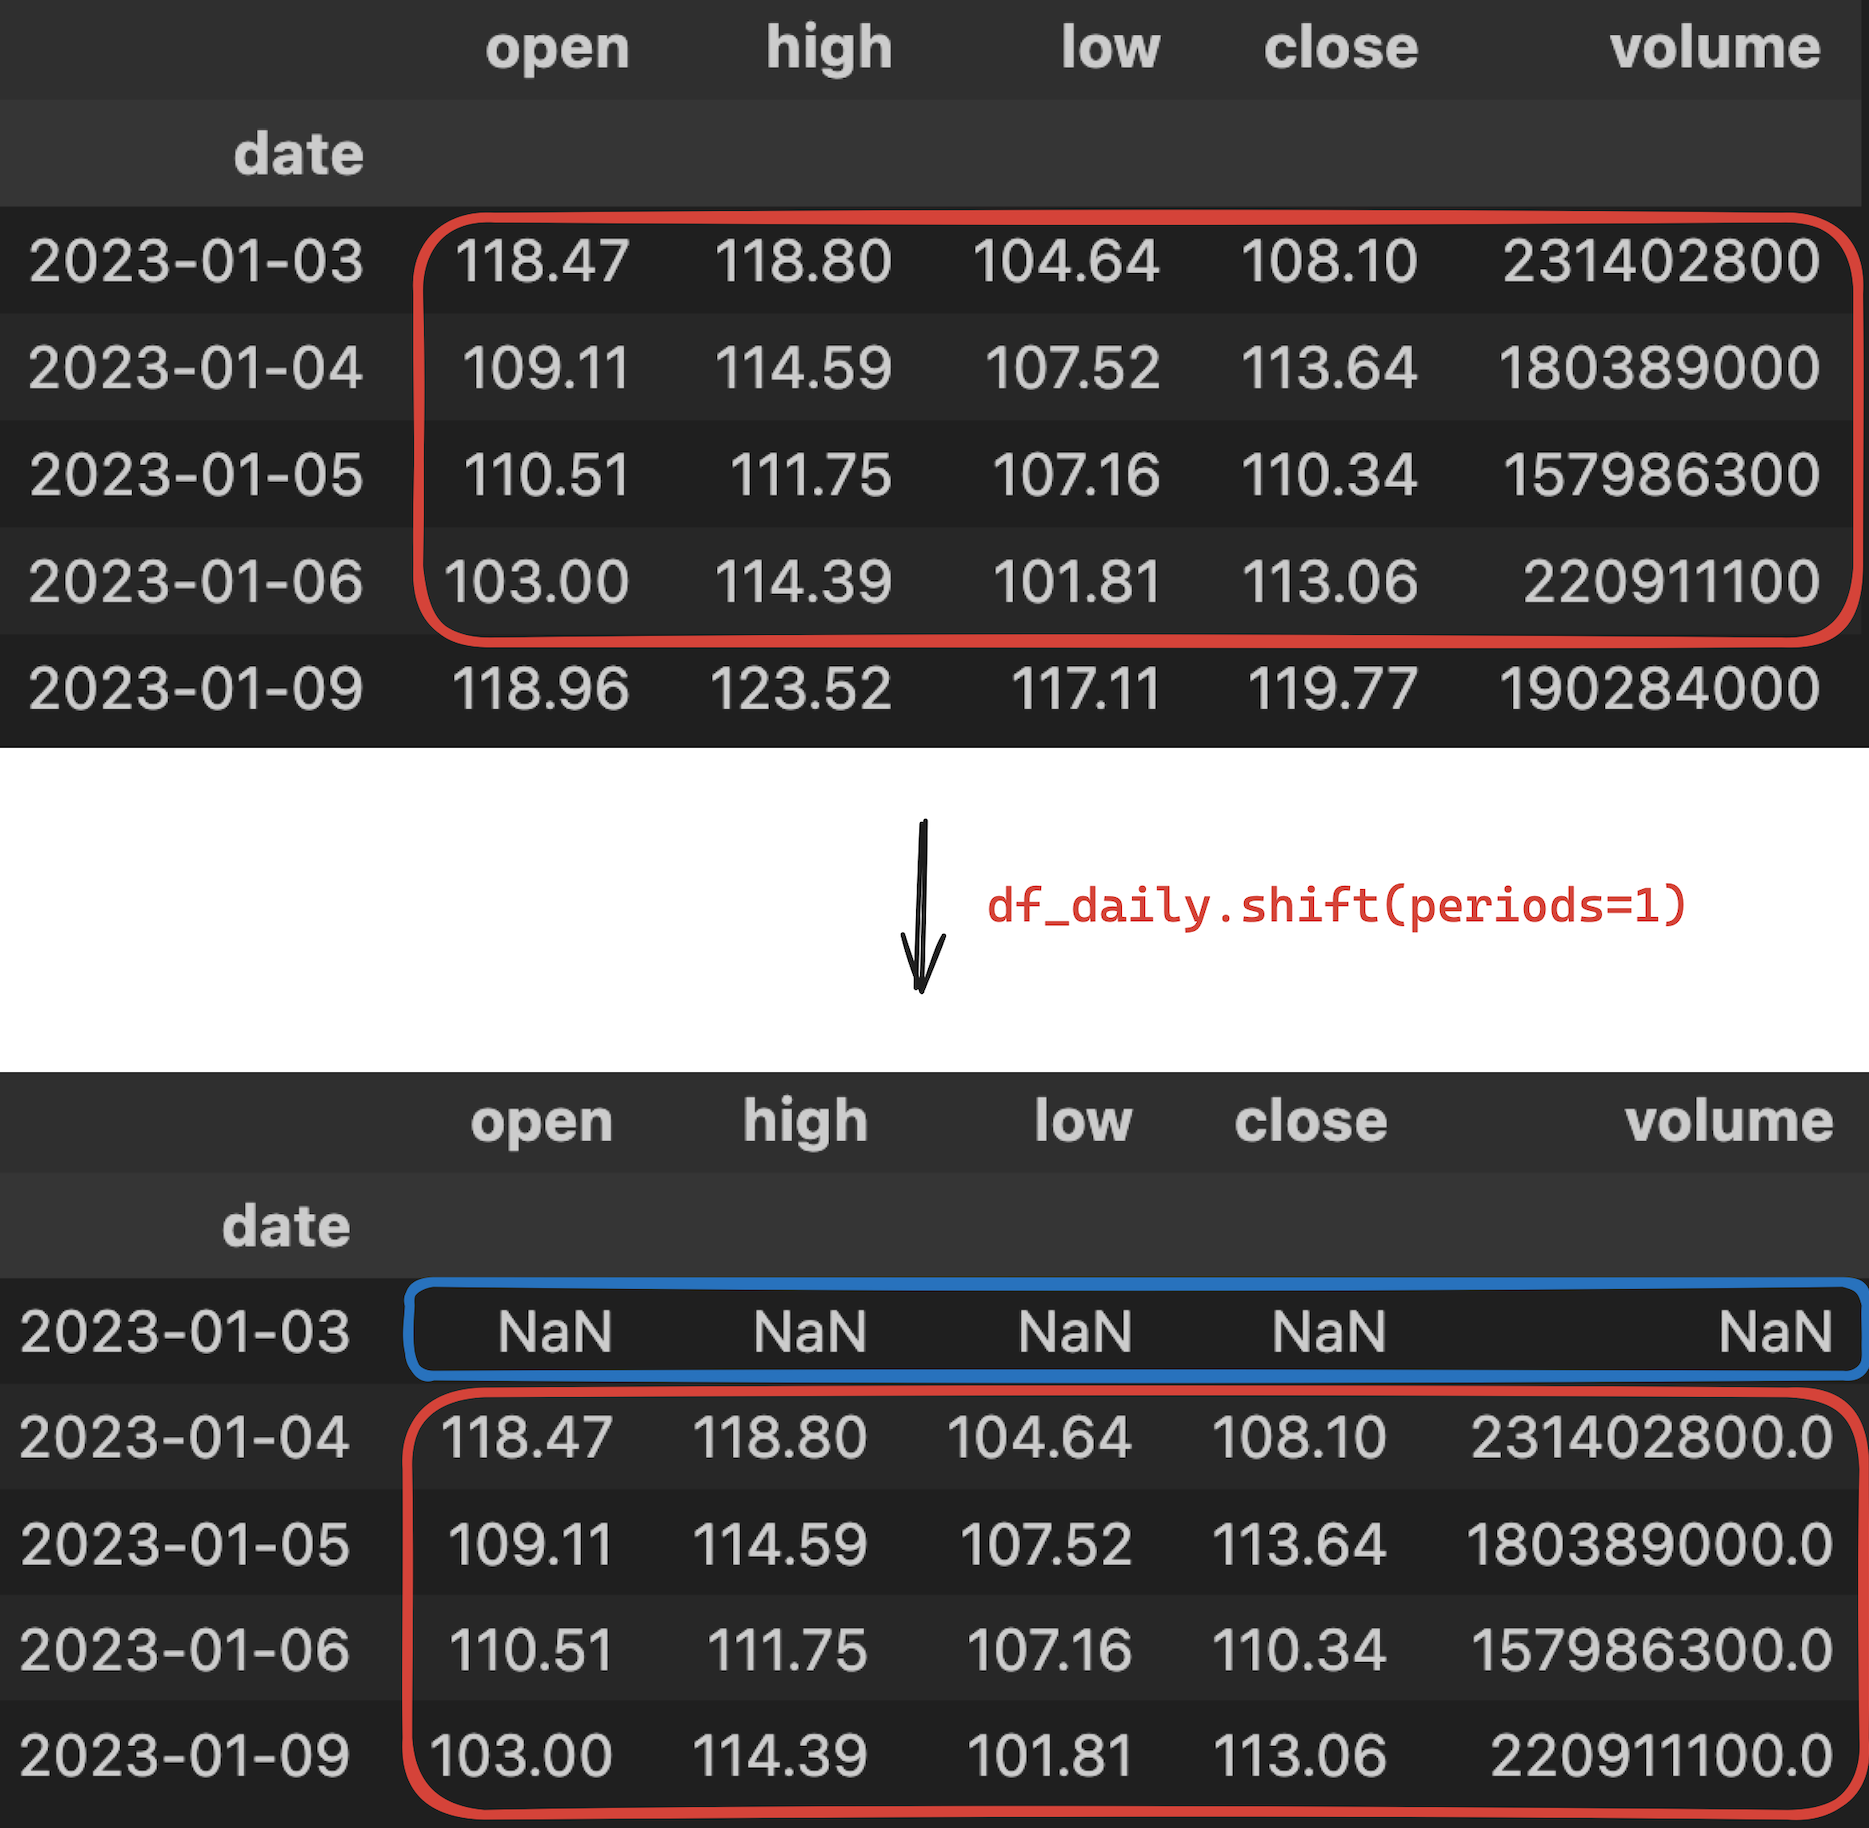Click the 'volume' column header in bottom table
Screen dimensions: 1869x1828
pos(1729,1120)
